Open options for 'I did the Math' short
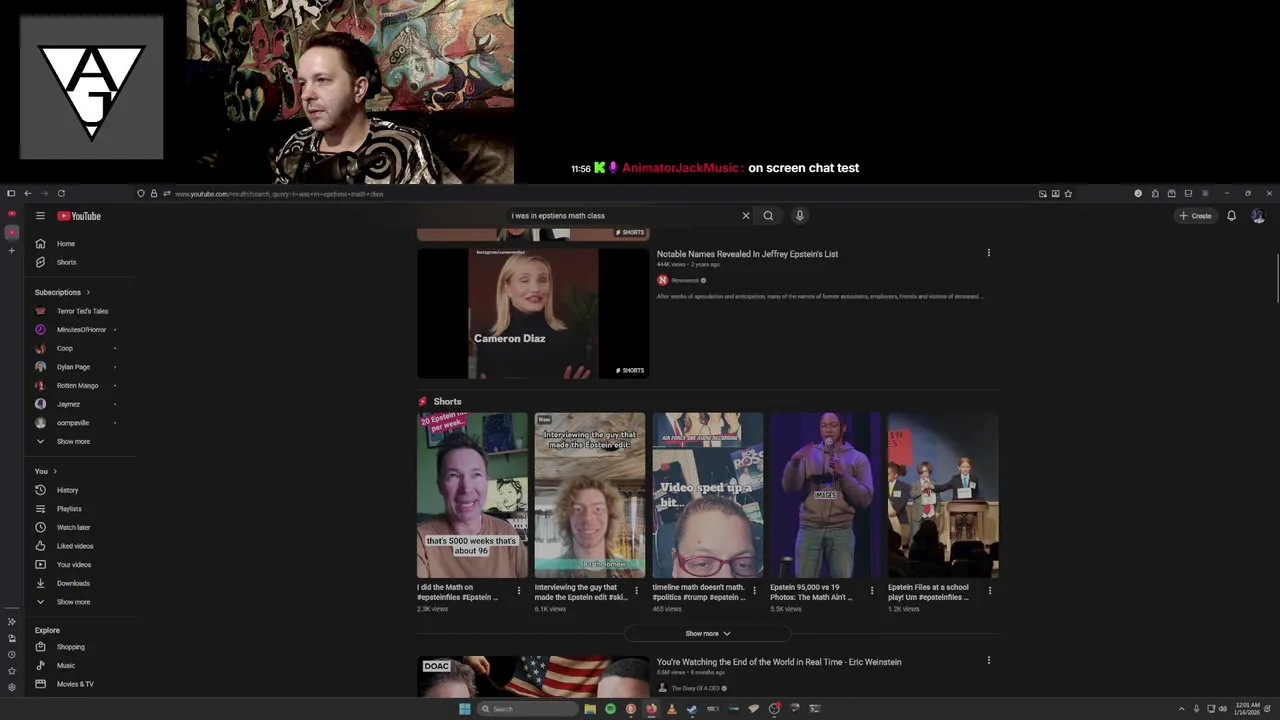 coord(518,591)
